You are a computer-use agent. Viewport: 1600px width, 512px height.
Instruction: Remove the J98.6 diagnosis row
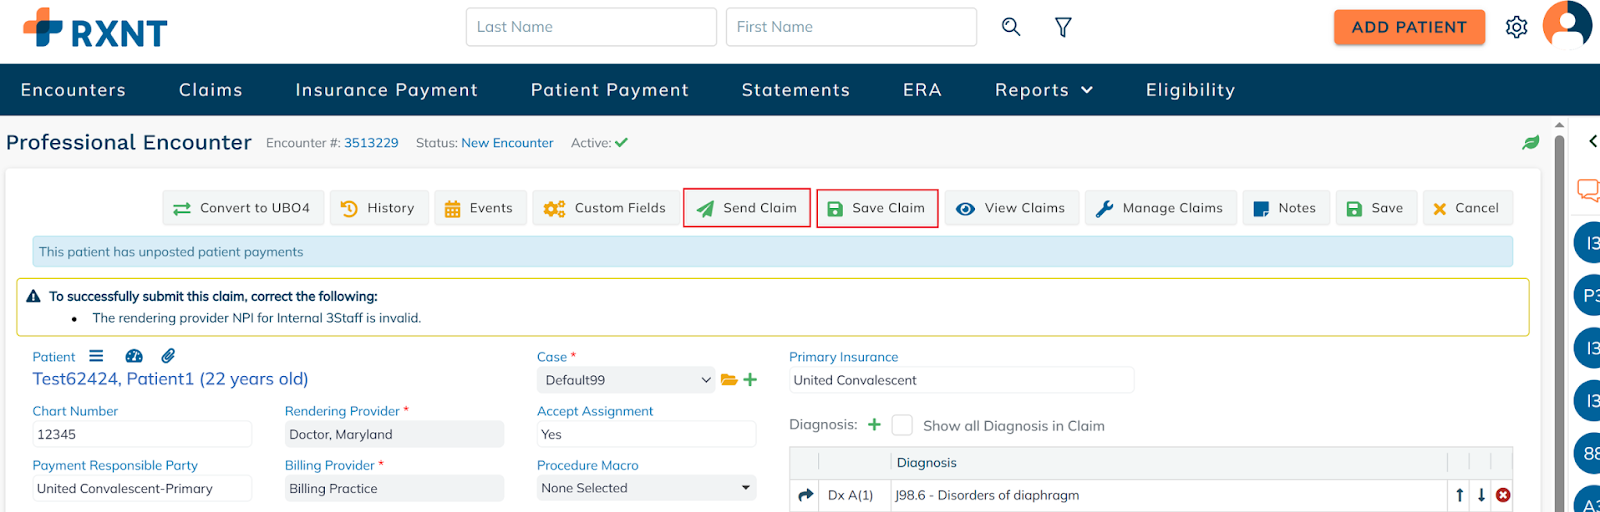1502,495
